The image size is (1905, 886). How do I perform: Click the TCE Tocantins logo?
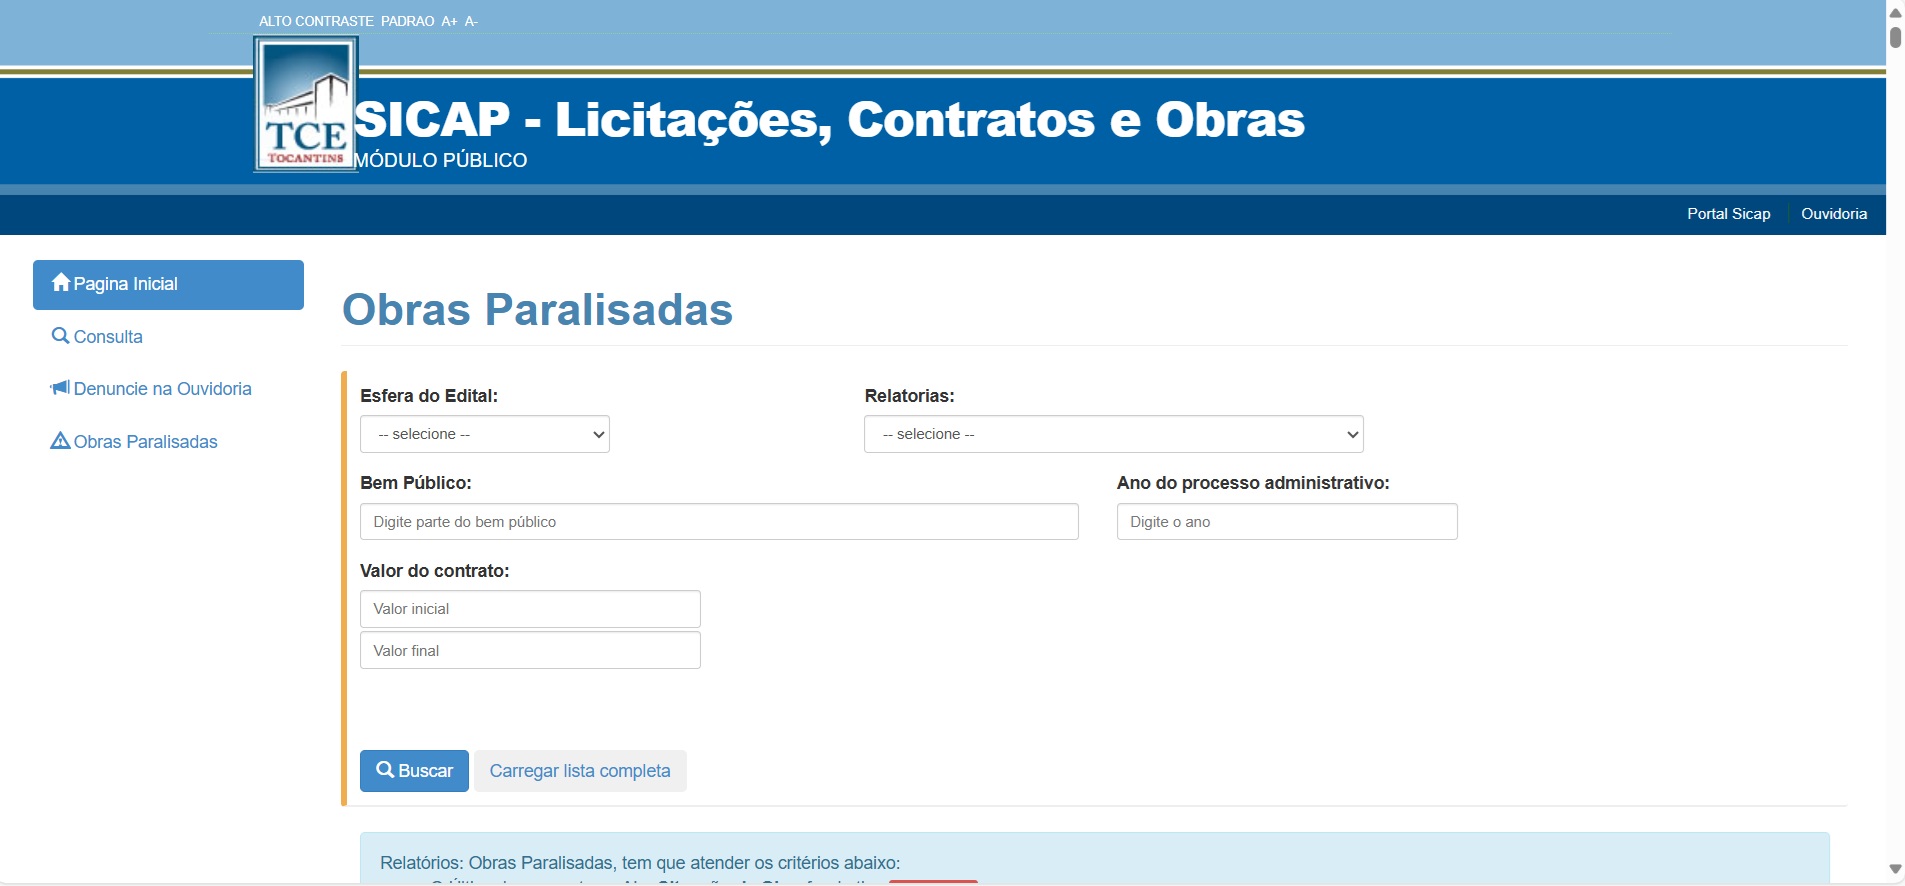[306, 105]
